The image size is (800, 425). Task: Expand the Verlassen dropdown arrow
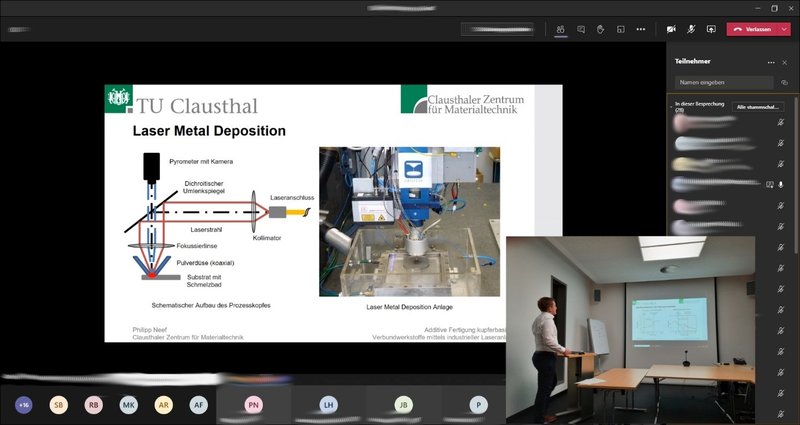785,29
